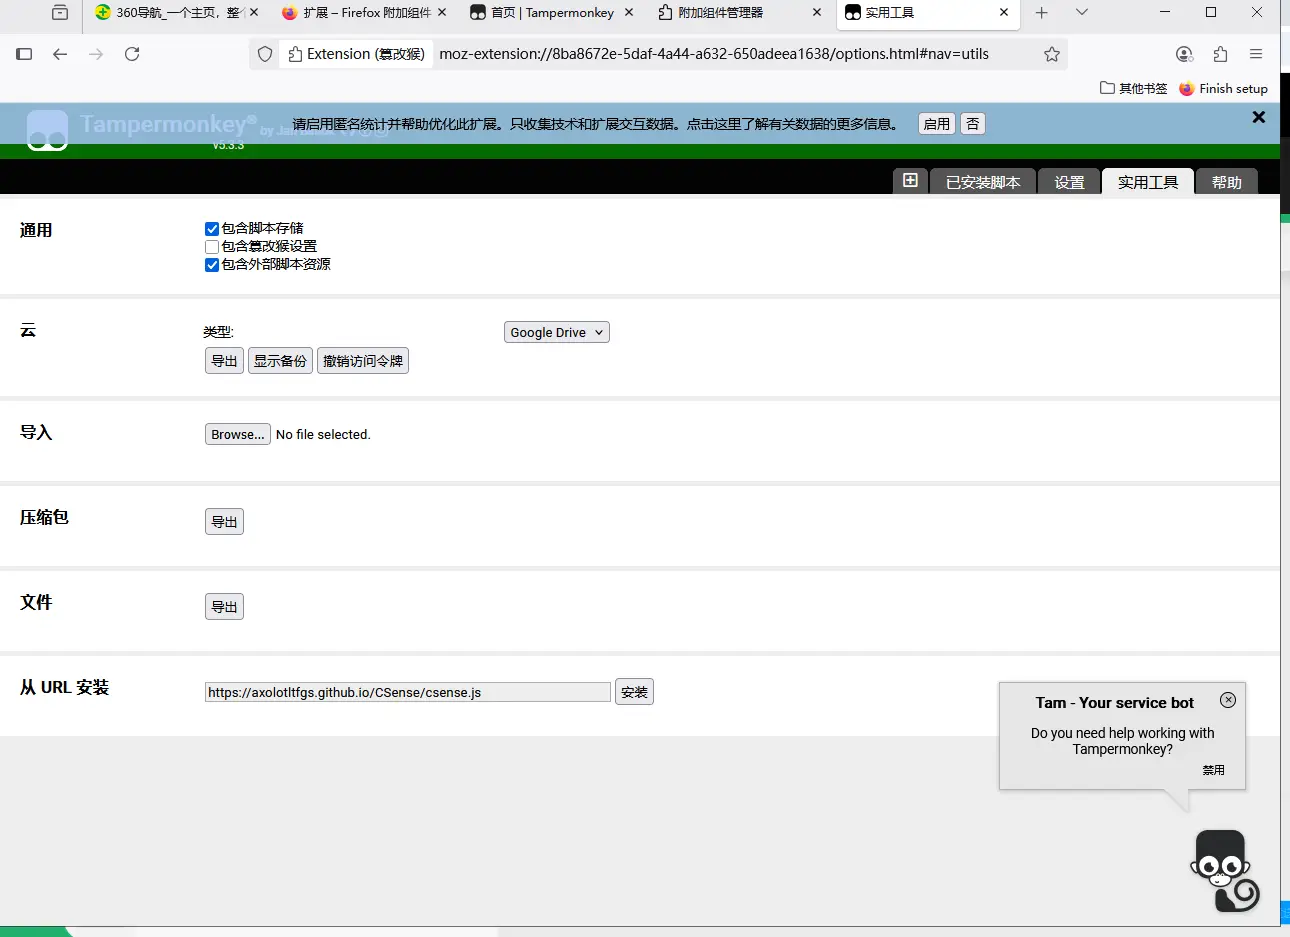Go back with browser back arrow
The image size is (1290, 937).
(x=60, y=54)
